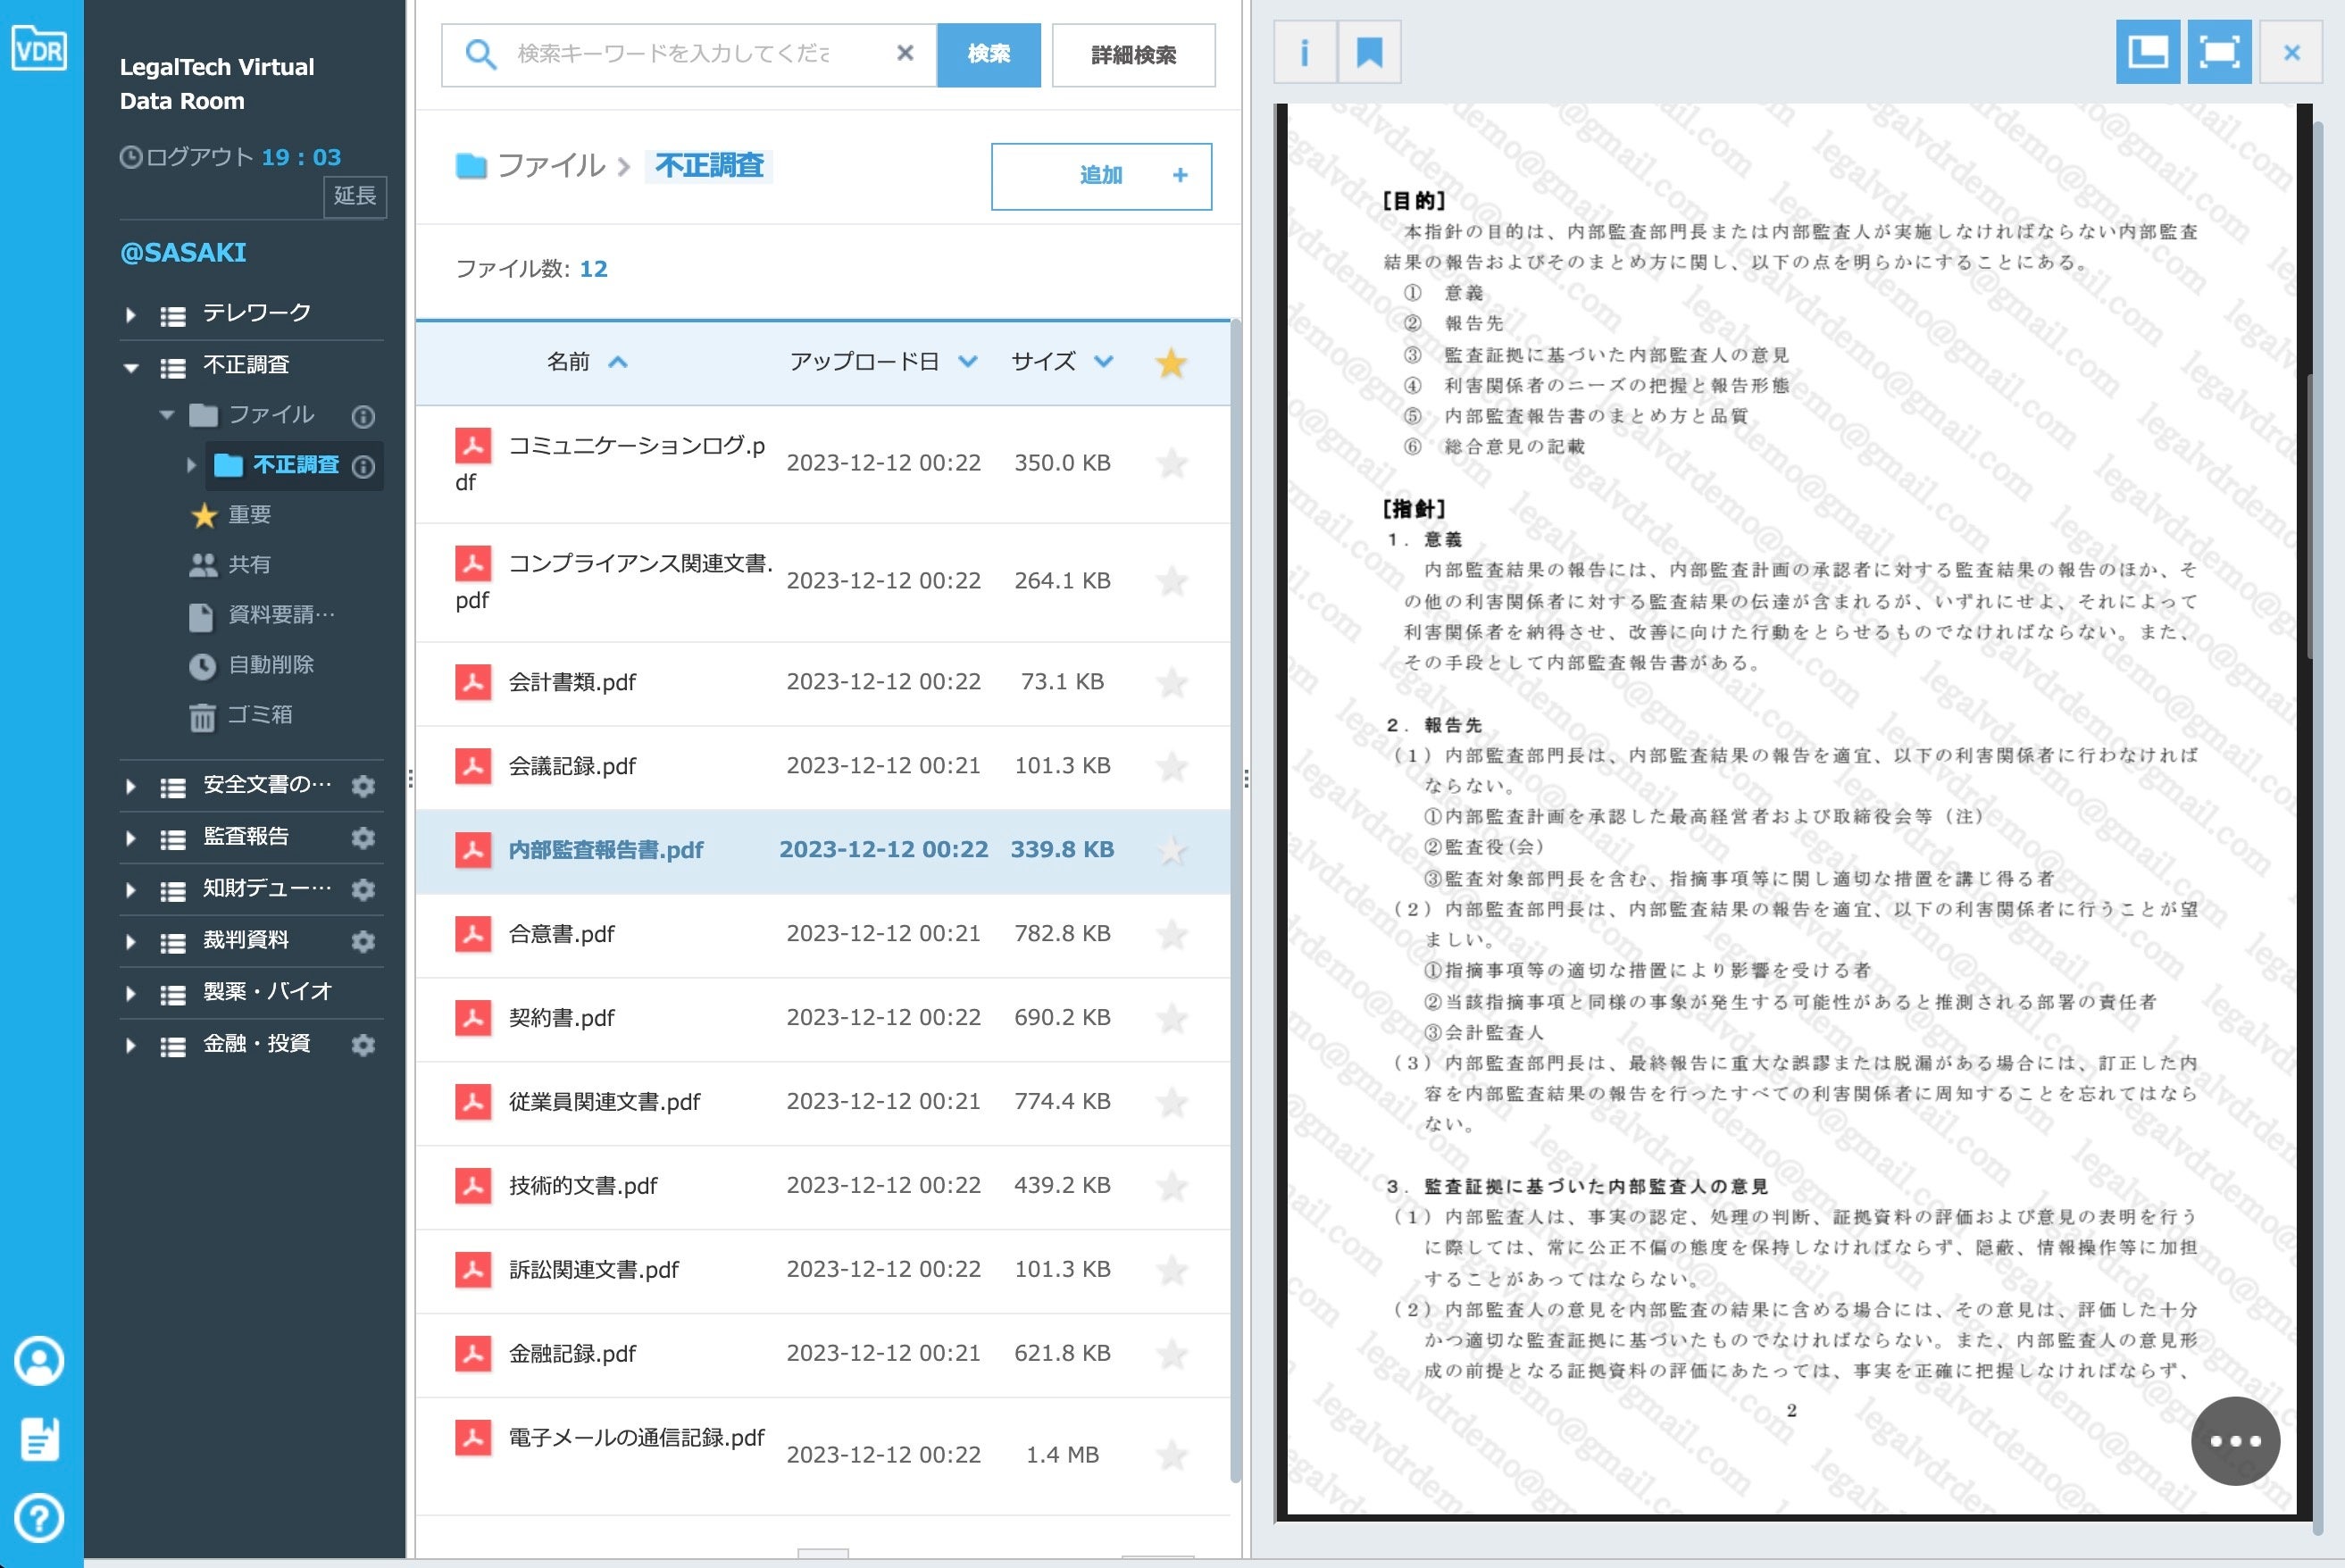
Task: Open the ゴミ箱 trash section
Action: pos(258,715)
